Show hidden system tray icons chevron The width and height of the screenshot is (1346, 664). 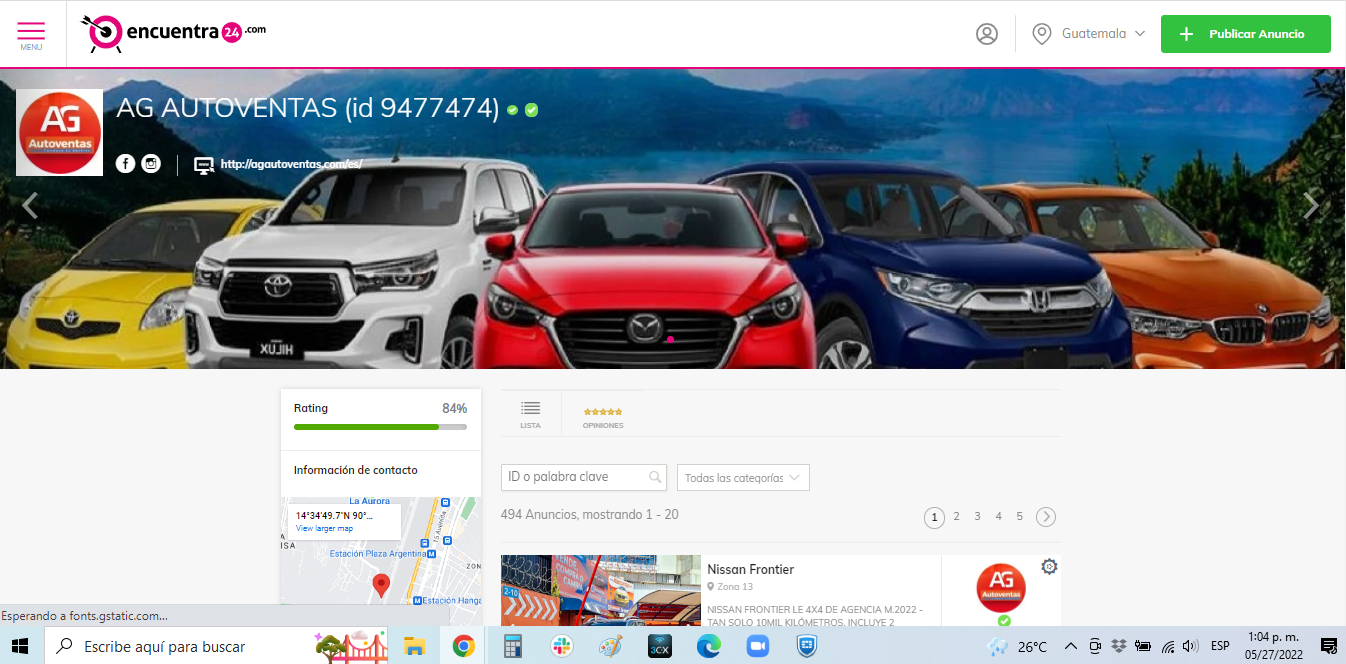click(1070, 646)
